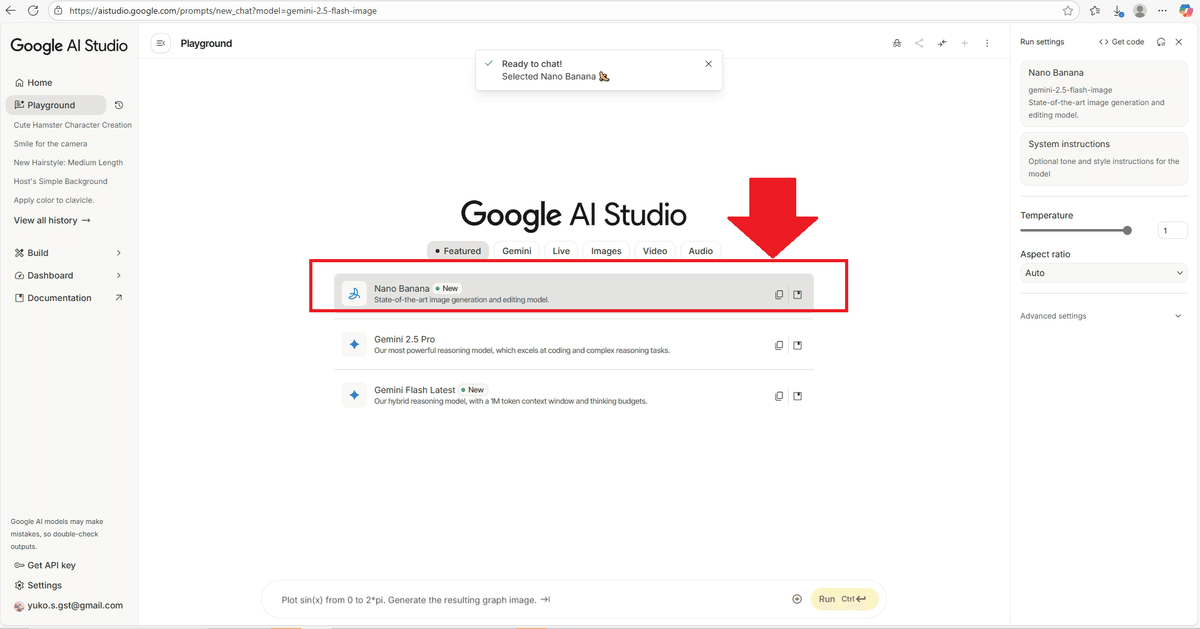Click the yuko.s.gst@gmail.com account entry

click(x=68, y=605)
